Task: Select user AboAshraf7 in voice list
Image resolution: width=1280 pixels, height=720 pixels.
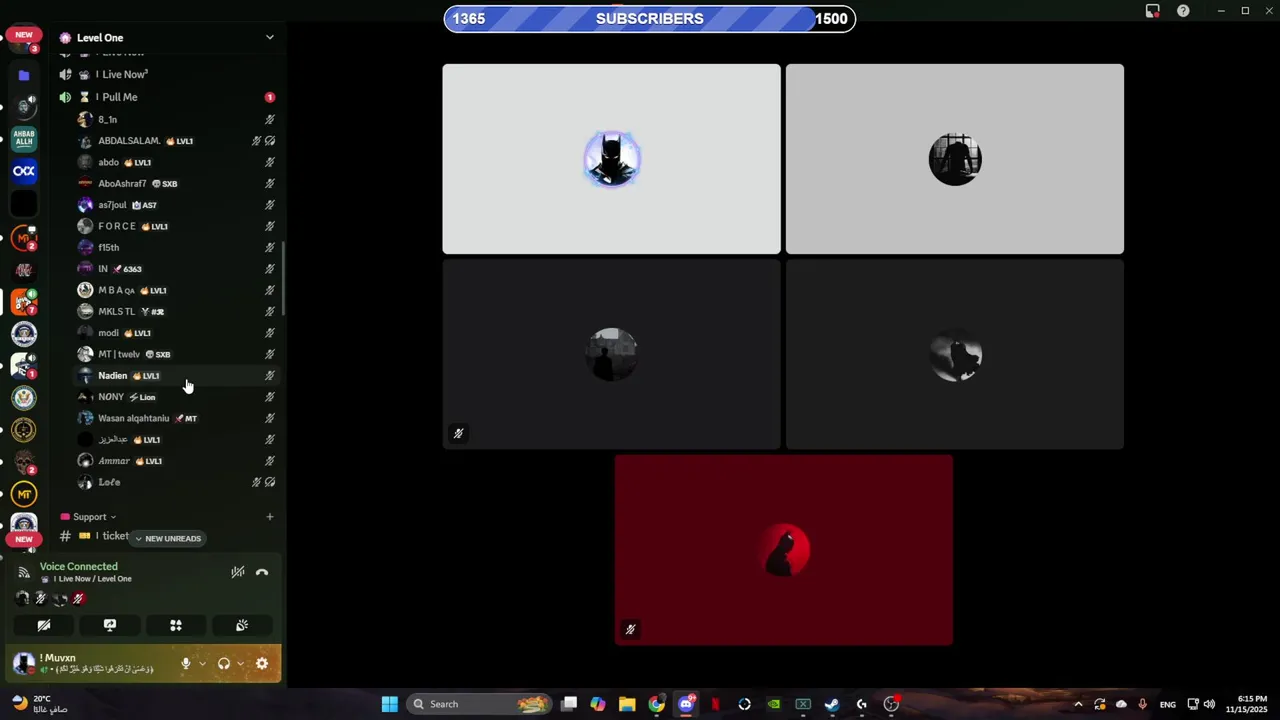Action: pyautogui.click(x=176, y=184)
